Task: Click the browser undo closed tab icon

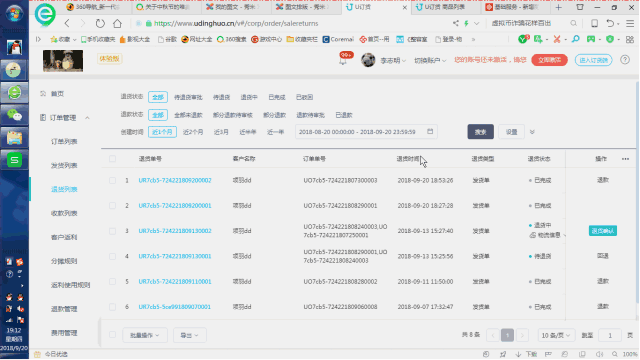Action: tap(610, 23)
